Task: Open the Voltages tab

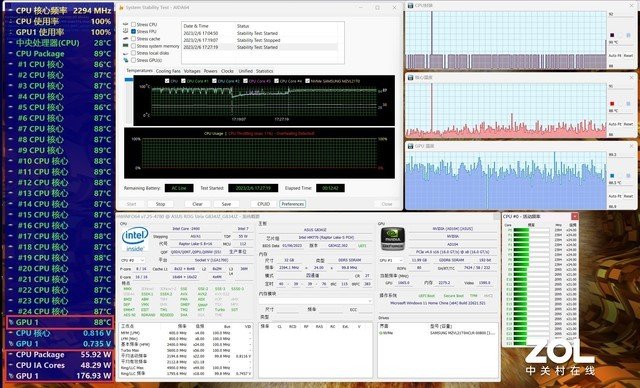Action: tap(192, 71)
